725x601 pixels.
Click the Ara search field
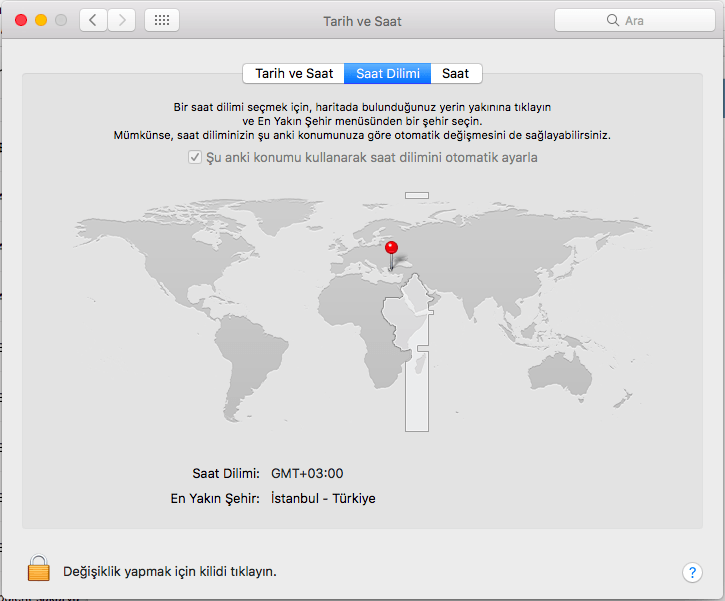coord(633,20)
